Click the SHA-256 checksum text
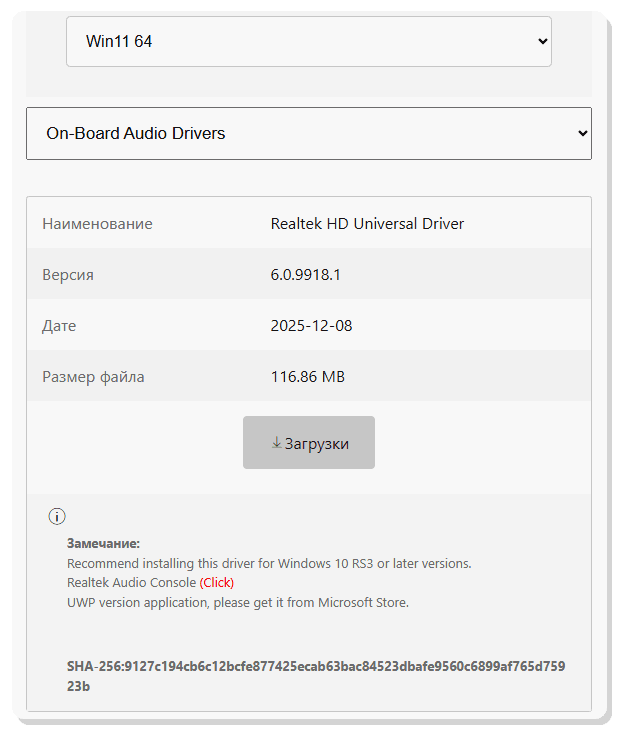The width and height of the screenshot is (620, 730). (x=316, y=676)
